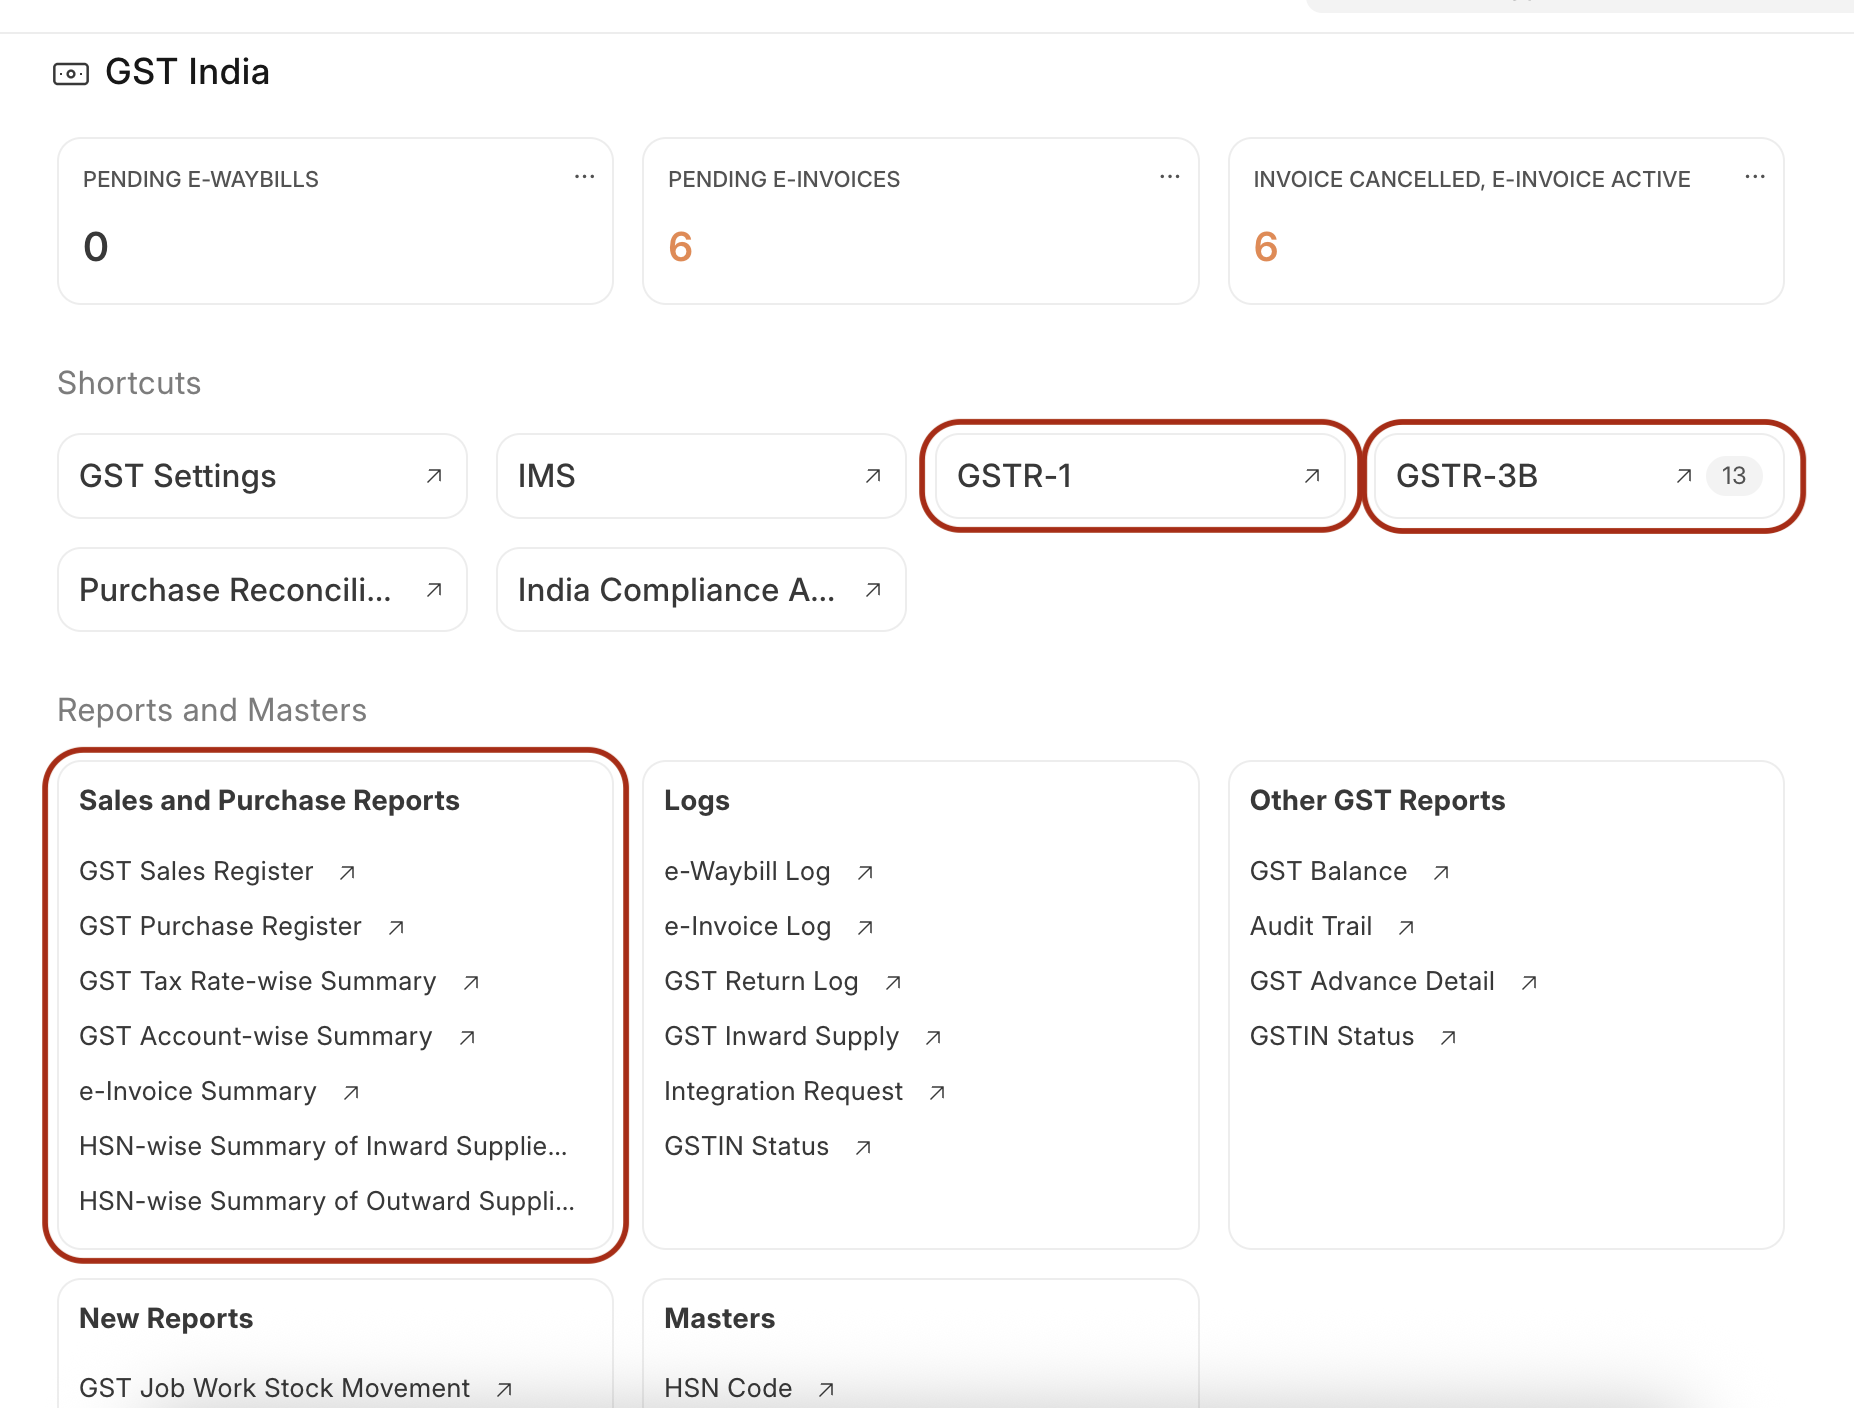Click the 13 count badge on GSTR-3B

click(1733, 476)
